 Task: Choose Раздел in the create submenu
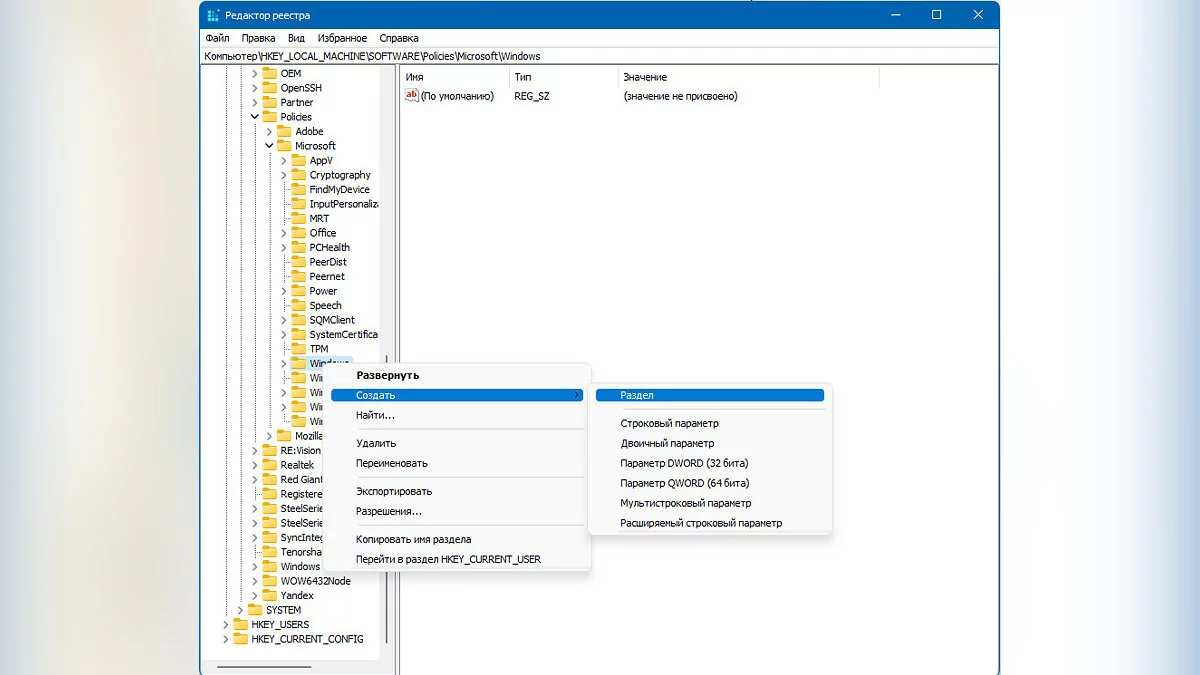[x=636, y=395]
